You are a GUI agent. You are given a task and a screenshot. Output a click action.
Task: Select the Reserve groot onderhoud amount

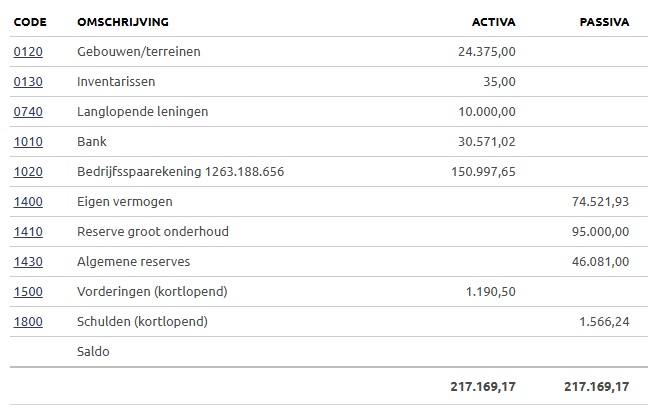tap(600, 231)
